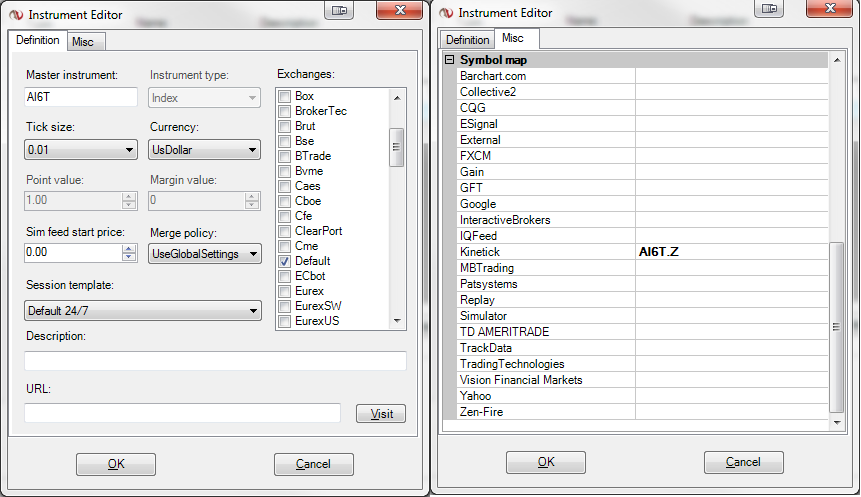Click the Symbol map scroll up arrow
The width and height of the screenshot is (861, 497).
(837, 59)
